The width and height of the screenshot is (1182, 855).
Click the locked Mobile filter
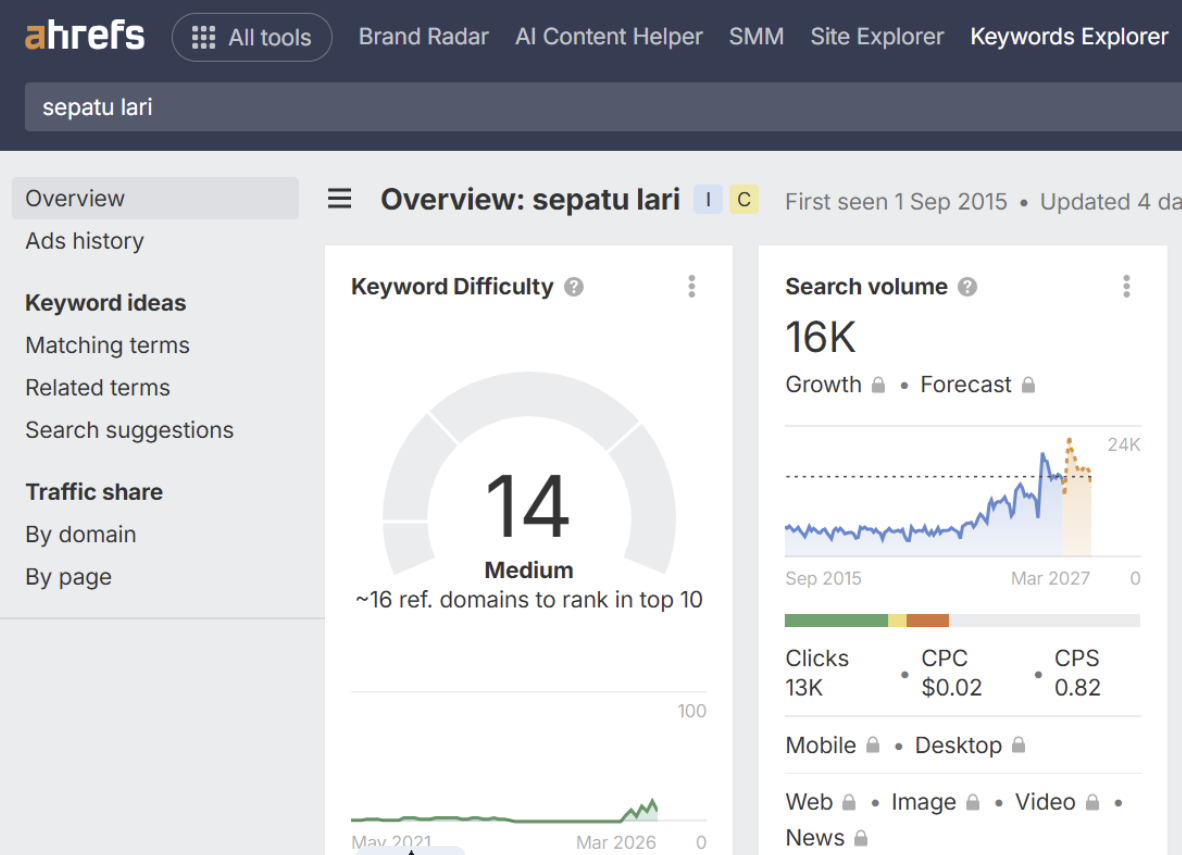(832, 745)
